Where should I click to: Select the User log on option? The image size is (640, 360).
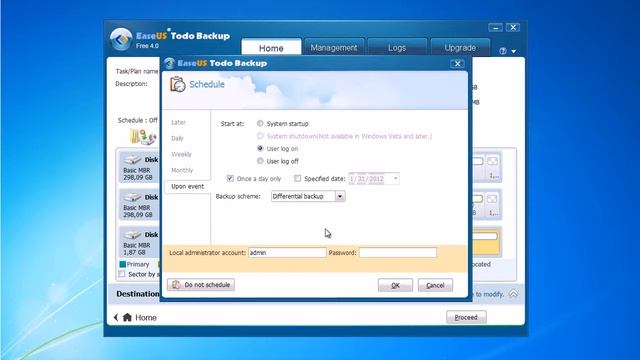click(260, 148)
